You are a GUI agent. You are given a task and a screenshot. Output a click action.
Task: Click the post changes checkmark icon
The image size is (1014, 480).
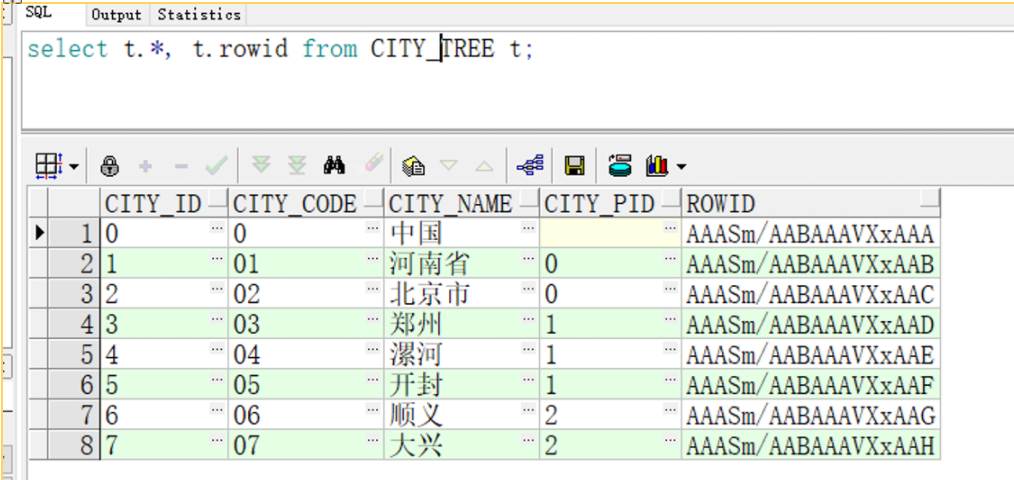point(216,167)
